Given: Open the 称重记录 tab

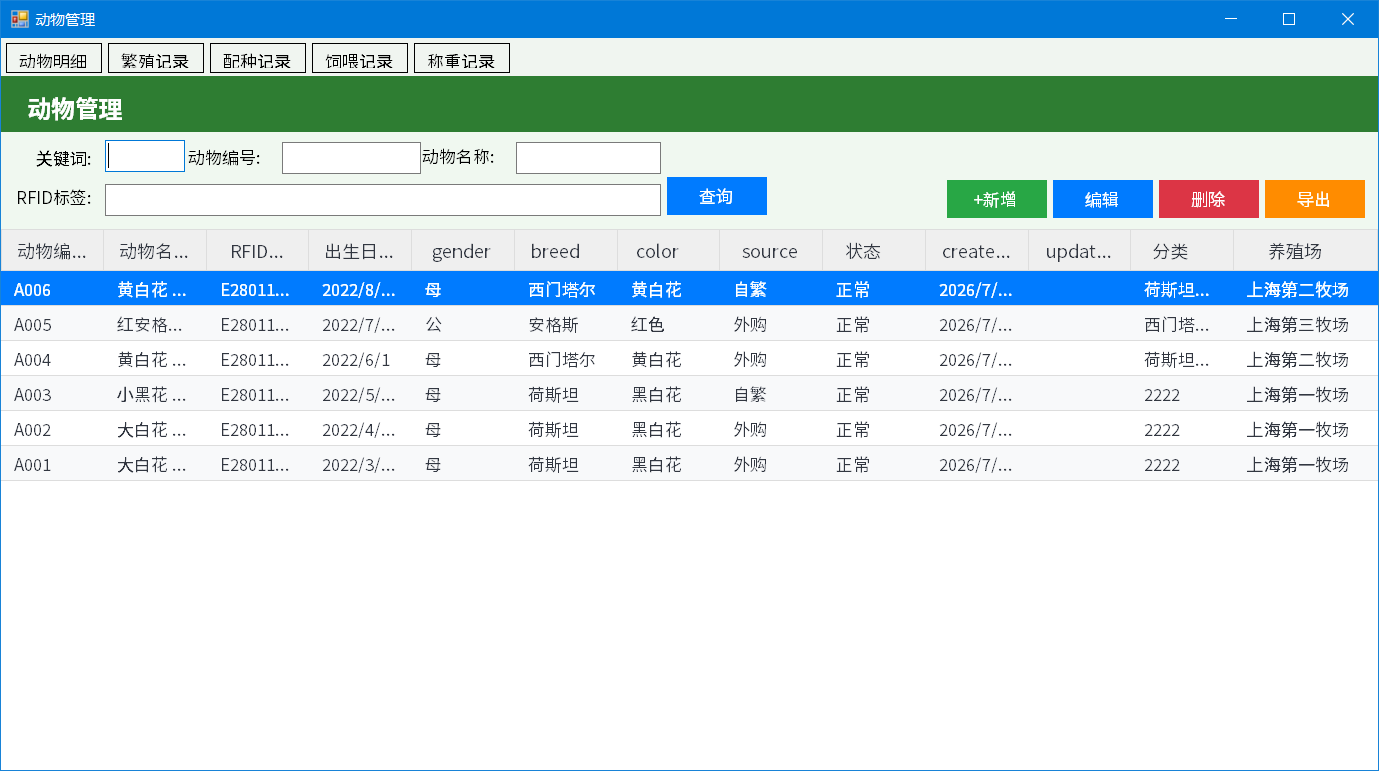Looking at the screenshot, I should (462, 59).
